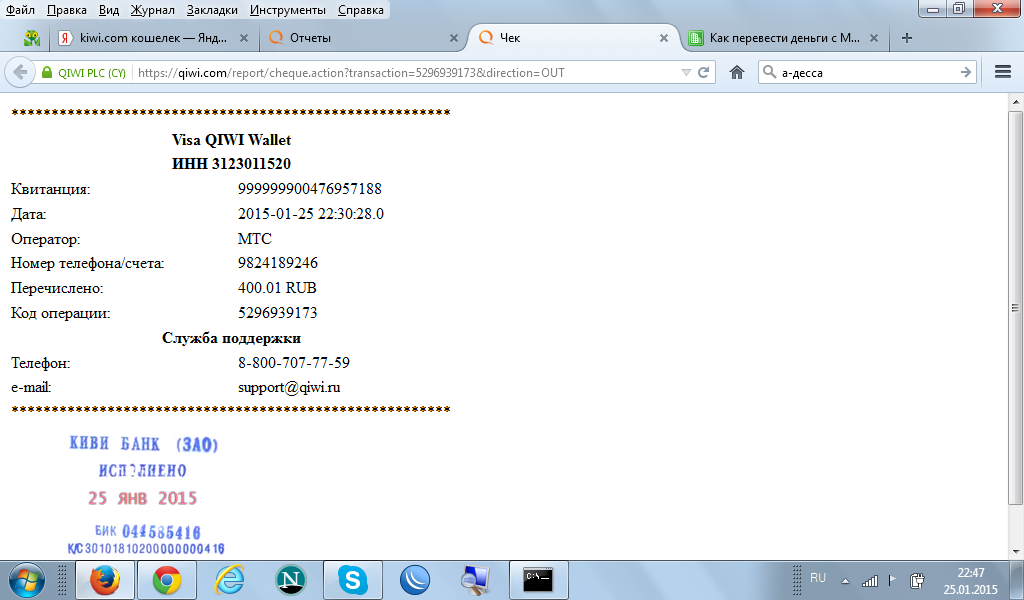Click the RU language indicator
The width and height of the screenshot is (1024, 600).
pos(818,578)
